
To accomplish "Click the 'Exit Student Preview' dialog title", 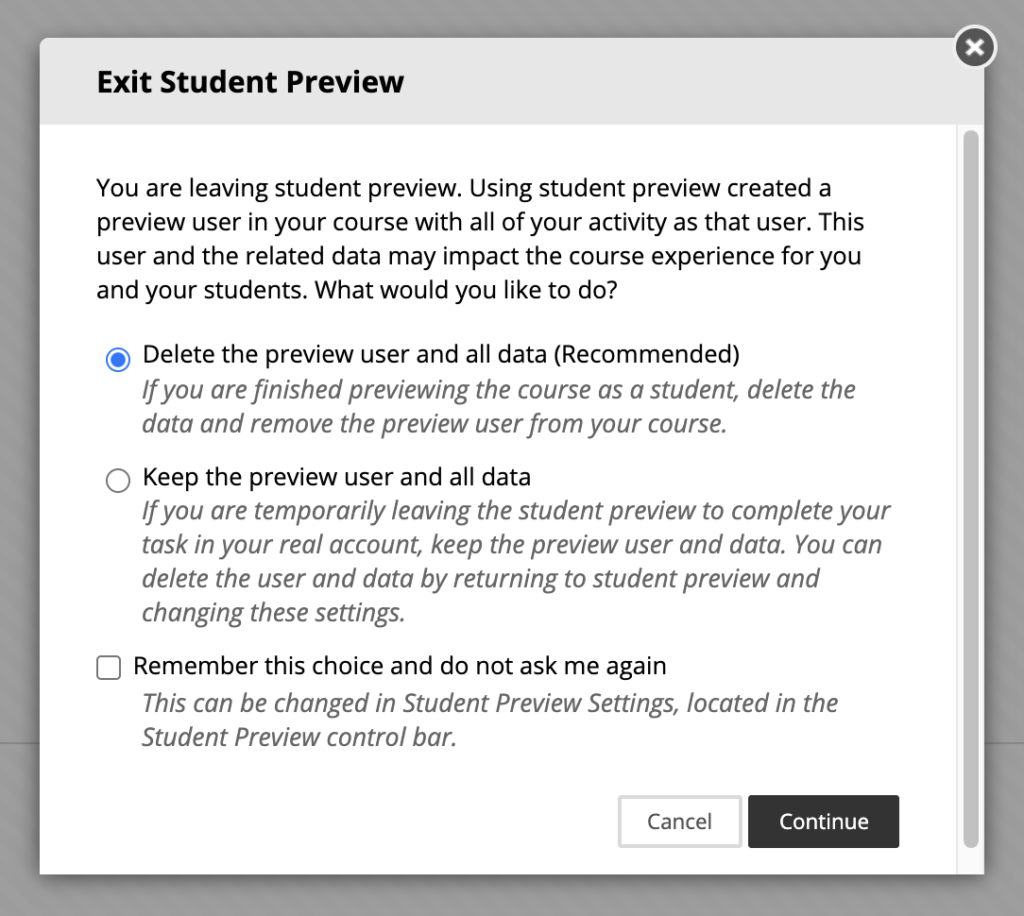I will [x=250, y=82].
